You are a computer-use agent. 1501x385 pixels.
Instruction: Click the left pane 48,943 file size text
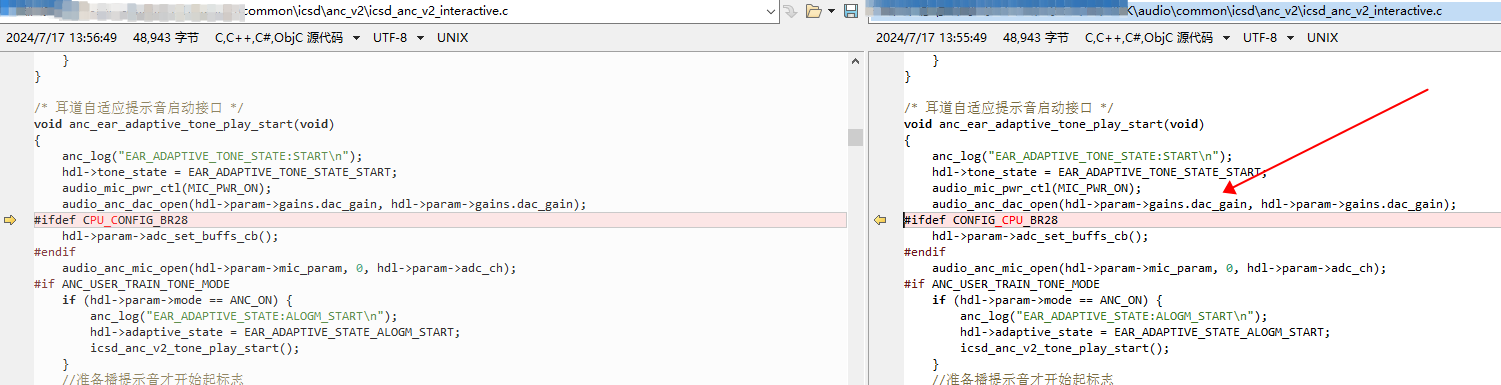pos(167,37)
